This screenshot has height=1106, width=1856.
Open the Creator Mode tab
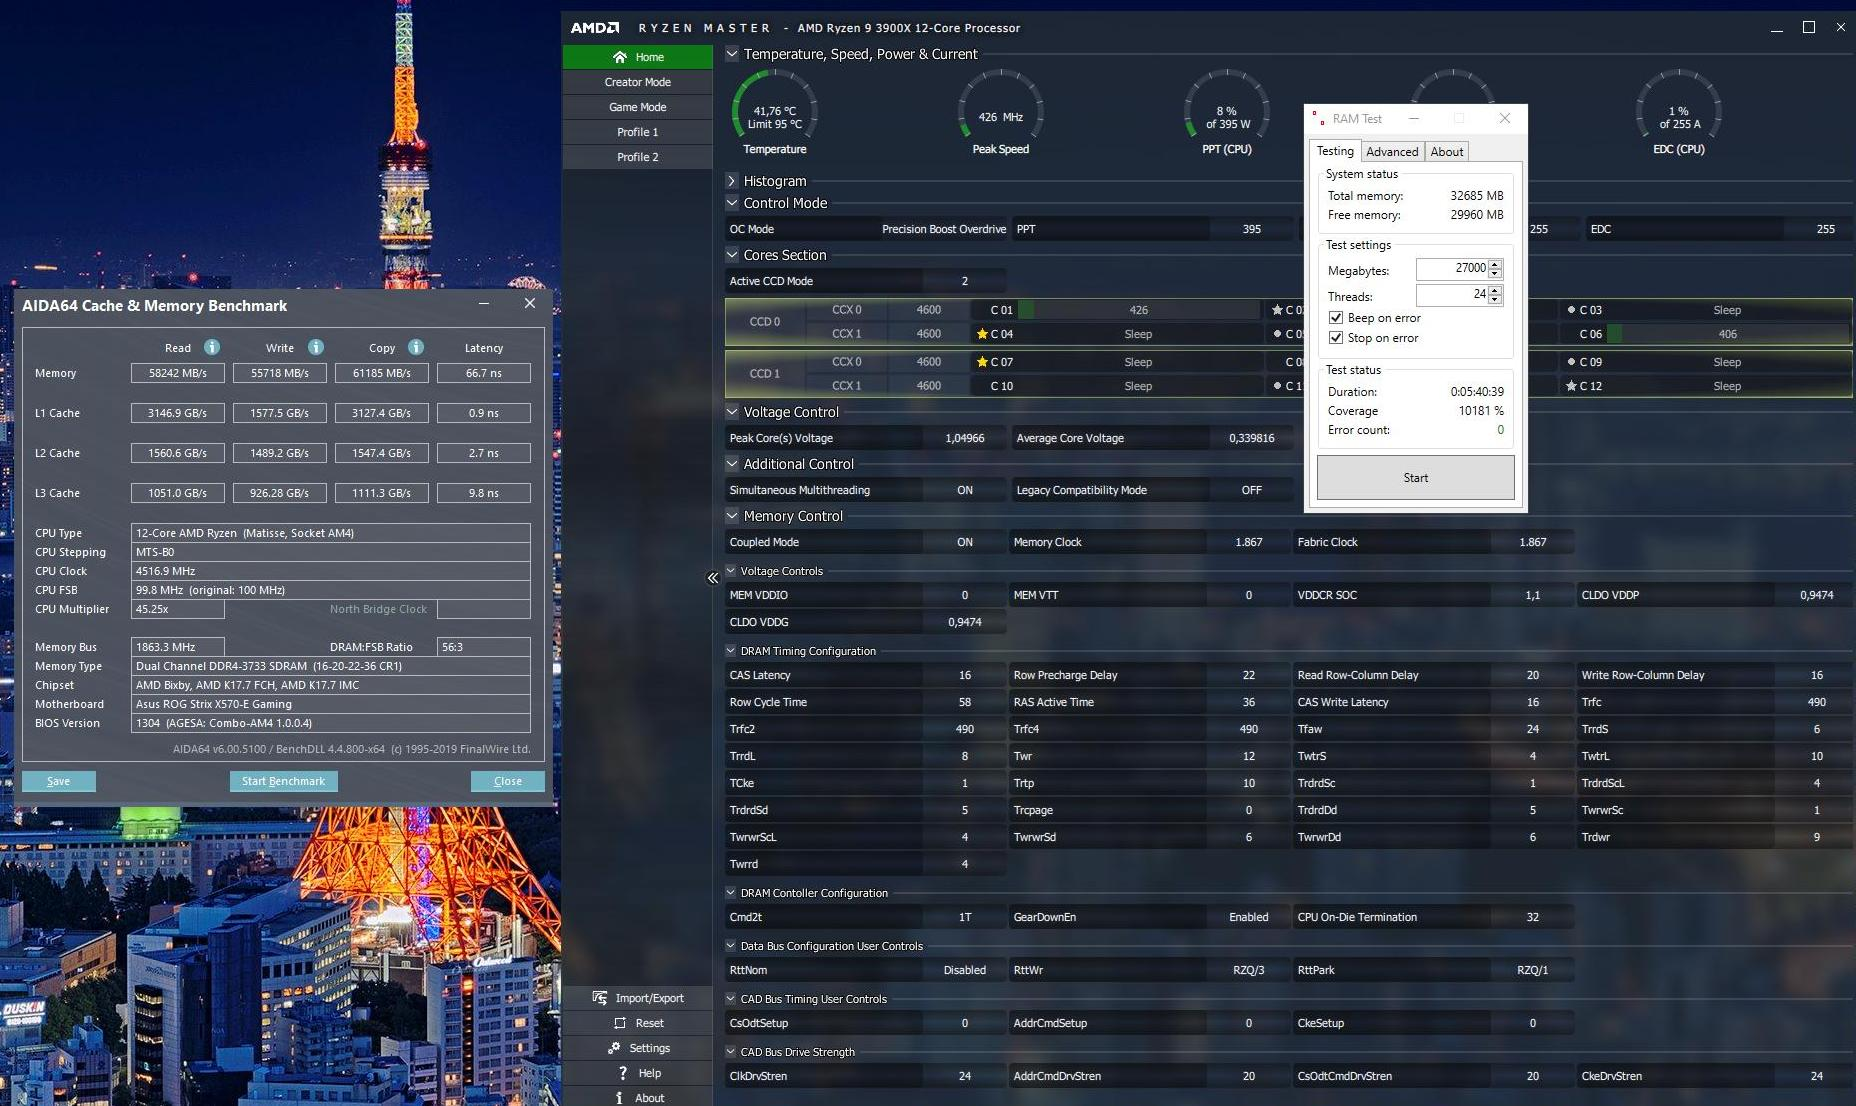[638, 82]
